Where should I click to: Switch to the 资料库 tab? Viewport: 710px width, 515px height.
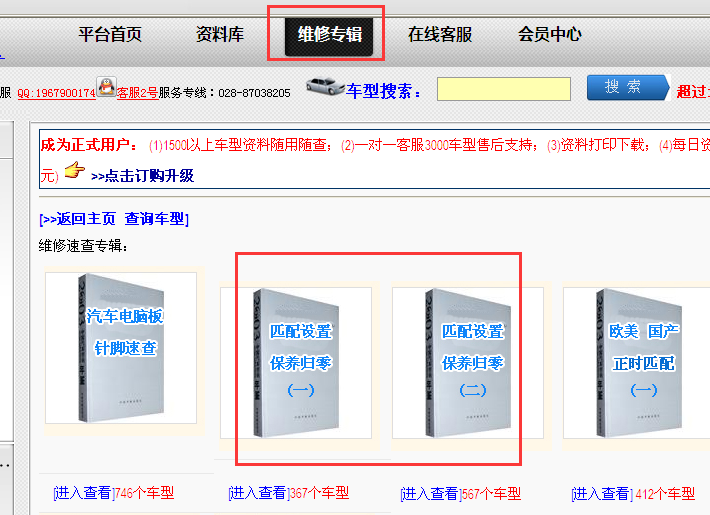pos(220,34)
